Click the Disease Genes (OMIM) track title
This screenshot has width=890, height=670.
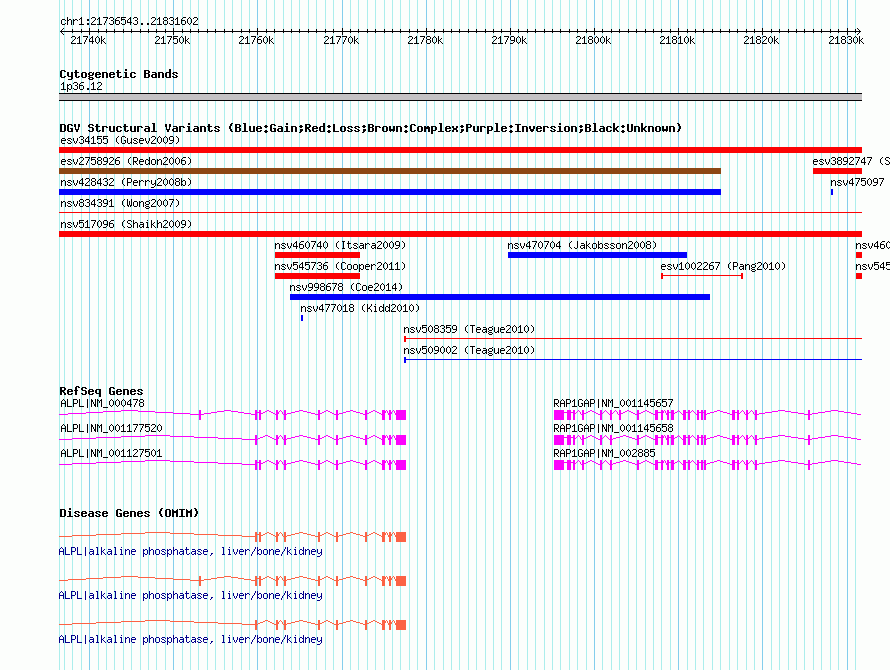coord(129,513)
